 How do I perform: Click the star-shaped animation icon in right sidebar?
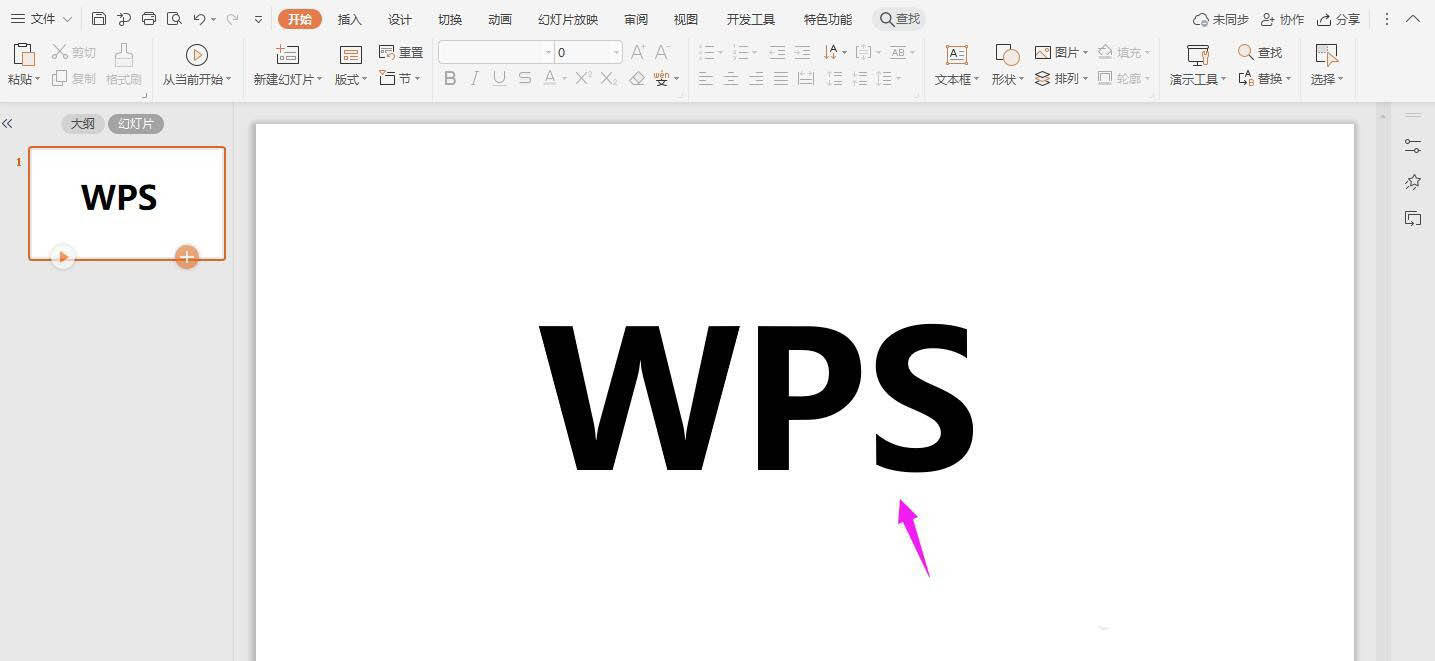1413,182
